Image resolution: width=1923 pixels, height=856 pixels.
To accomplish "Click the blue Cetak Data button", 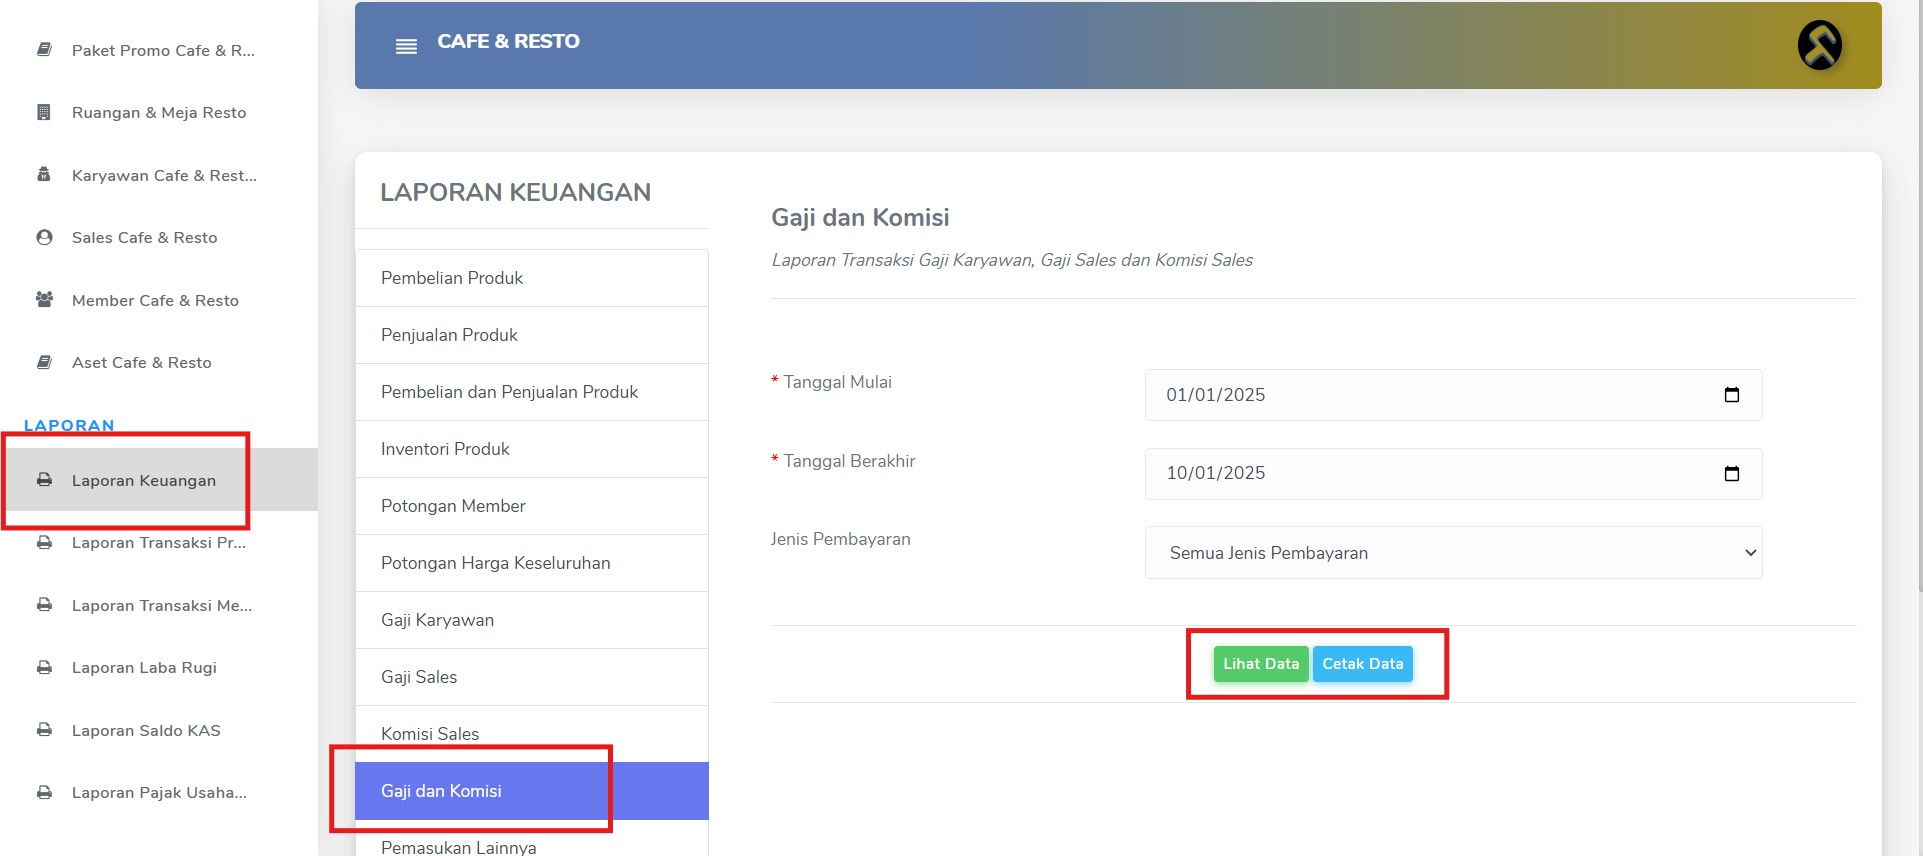I will coord(1362,664).
